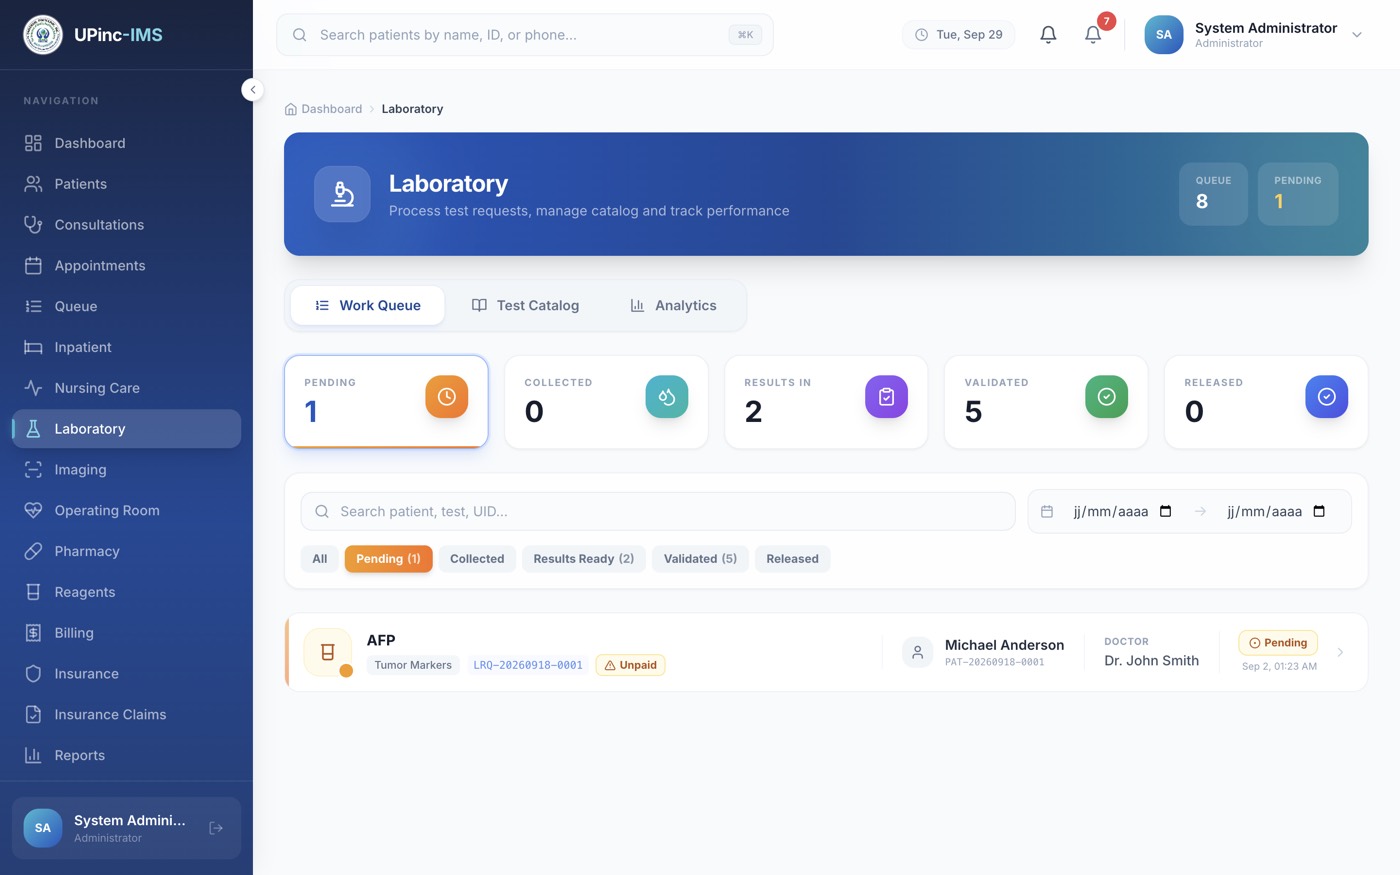Viewport: 1400px width, 875px height.
Task: Click the green checkmark icon on Validated card
Action: click(x=1106, y=397)
